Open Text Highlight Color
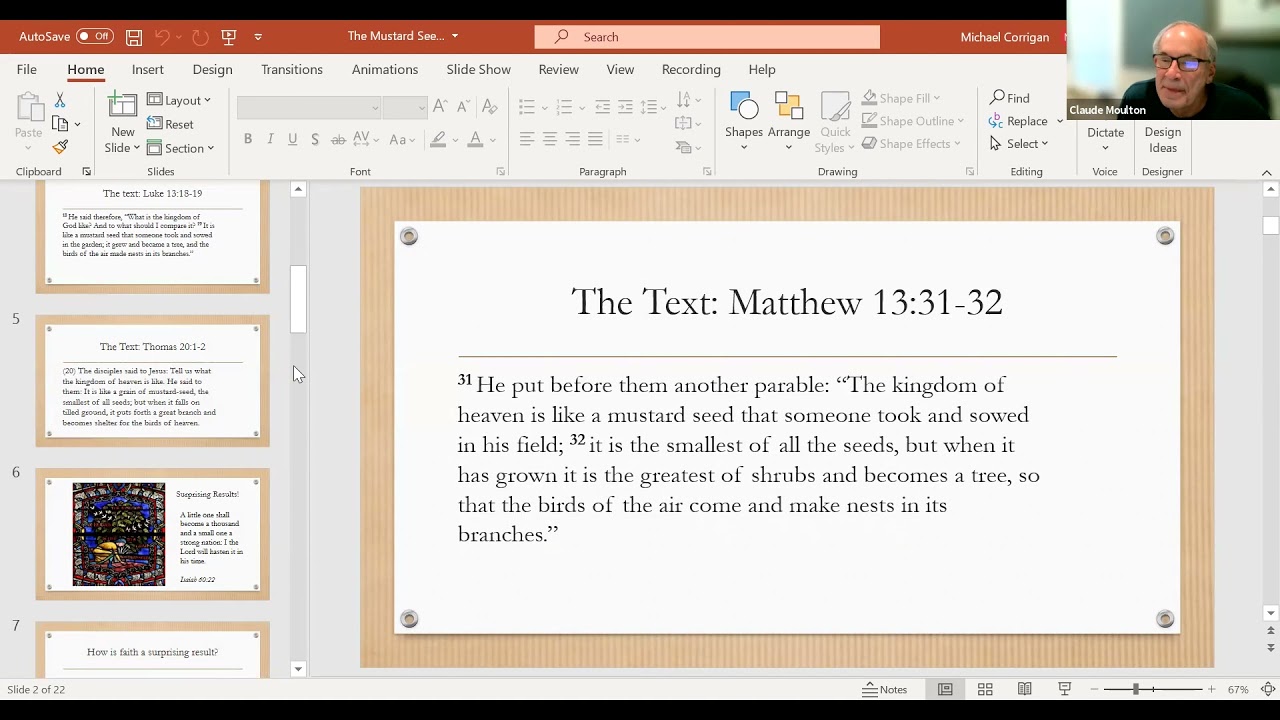Screen dimensions: 1280x720 [438, 139]
